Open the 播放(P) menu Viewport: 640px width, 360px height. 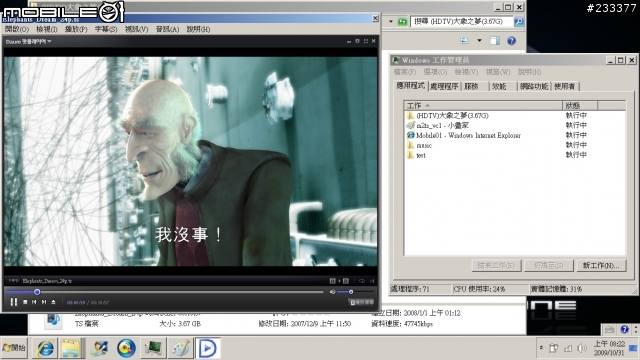point(76,29)
